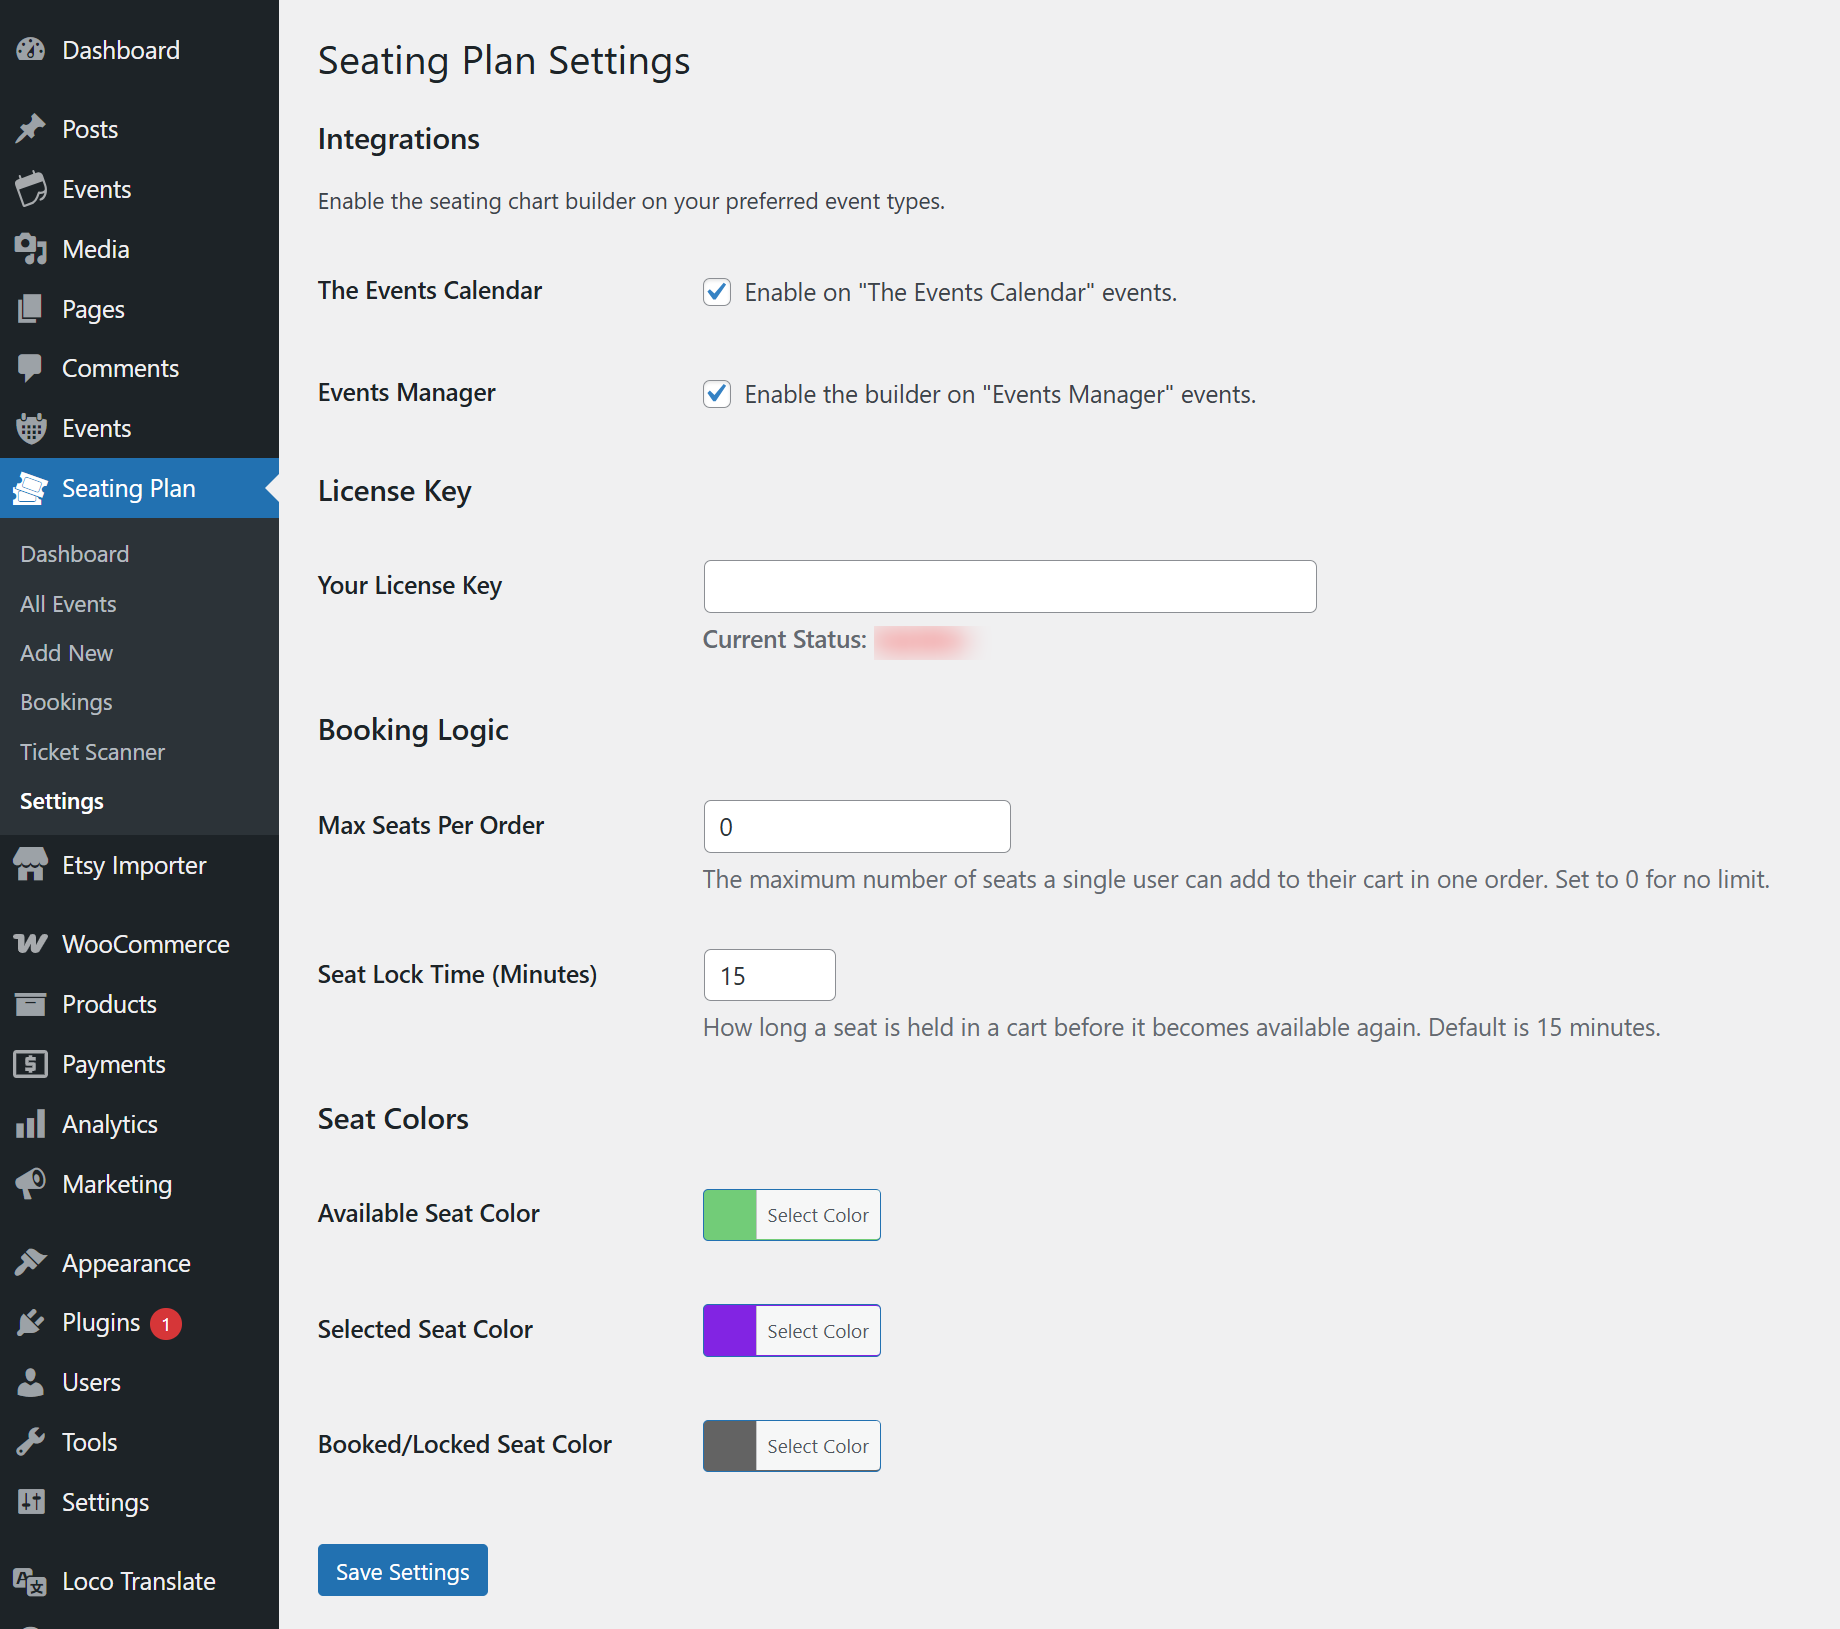Open the Media library icon

31,248
